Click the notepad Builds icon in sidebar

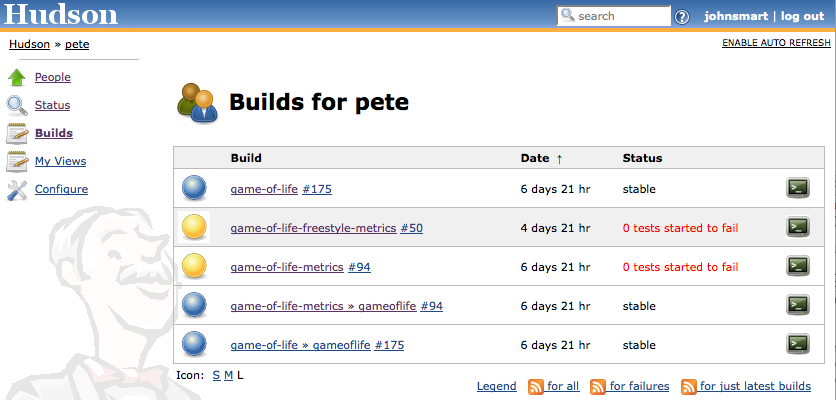17,133
